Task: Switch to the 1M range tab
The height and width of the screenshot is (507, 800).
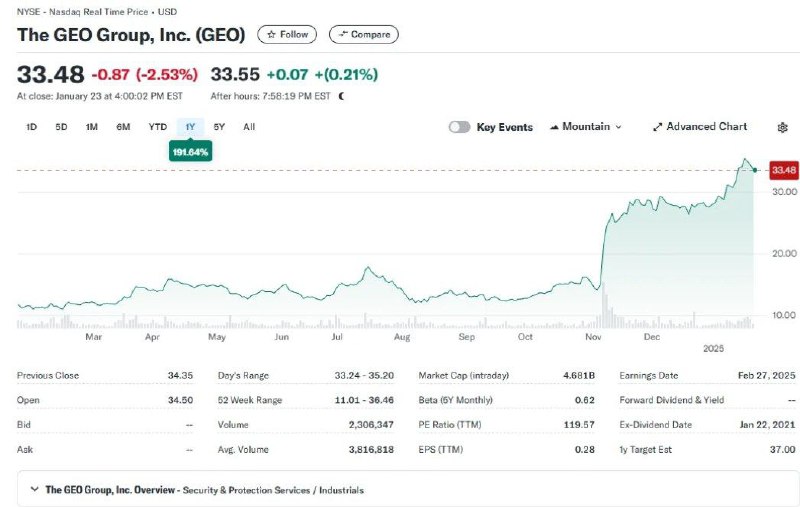Action: (92, 127)
